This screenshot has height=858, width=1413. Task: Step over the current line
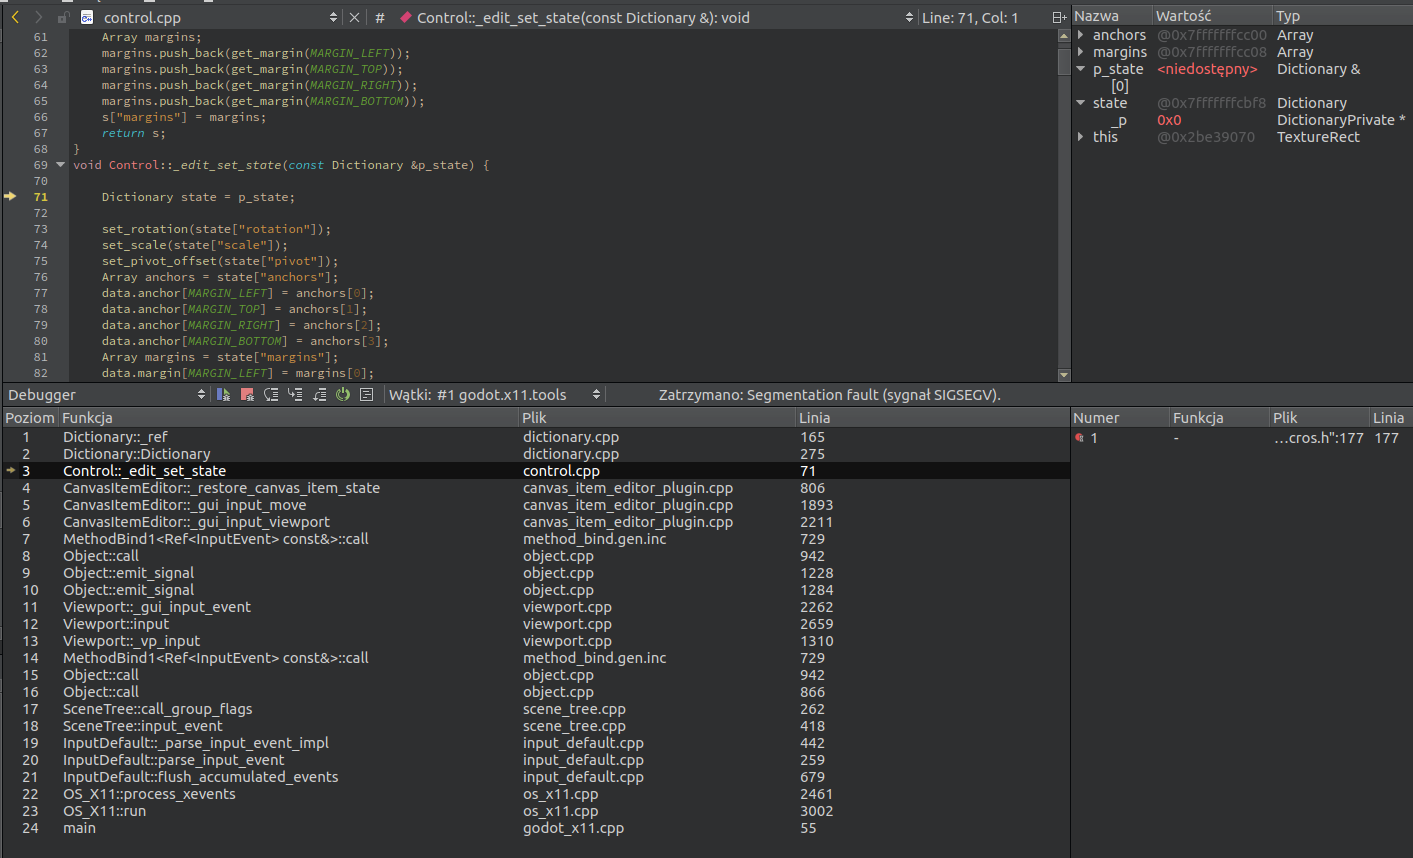tap(271, 394)
